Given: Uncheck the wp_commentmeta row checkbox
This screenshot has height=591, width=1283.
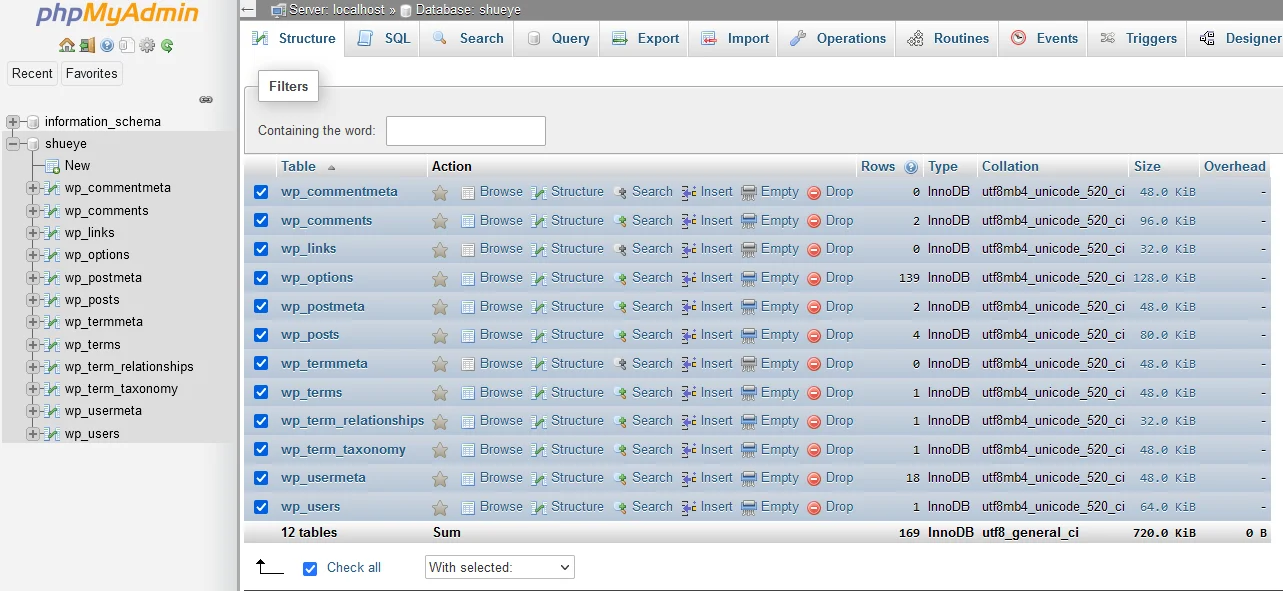Looking at the screenshot, I should 261,192.
